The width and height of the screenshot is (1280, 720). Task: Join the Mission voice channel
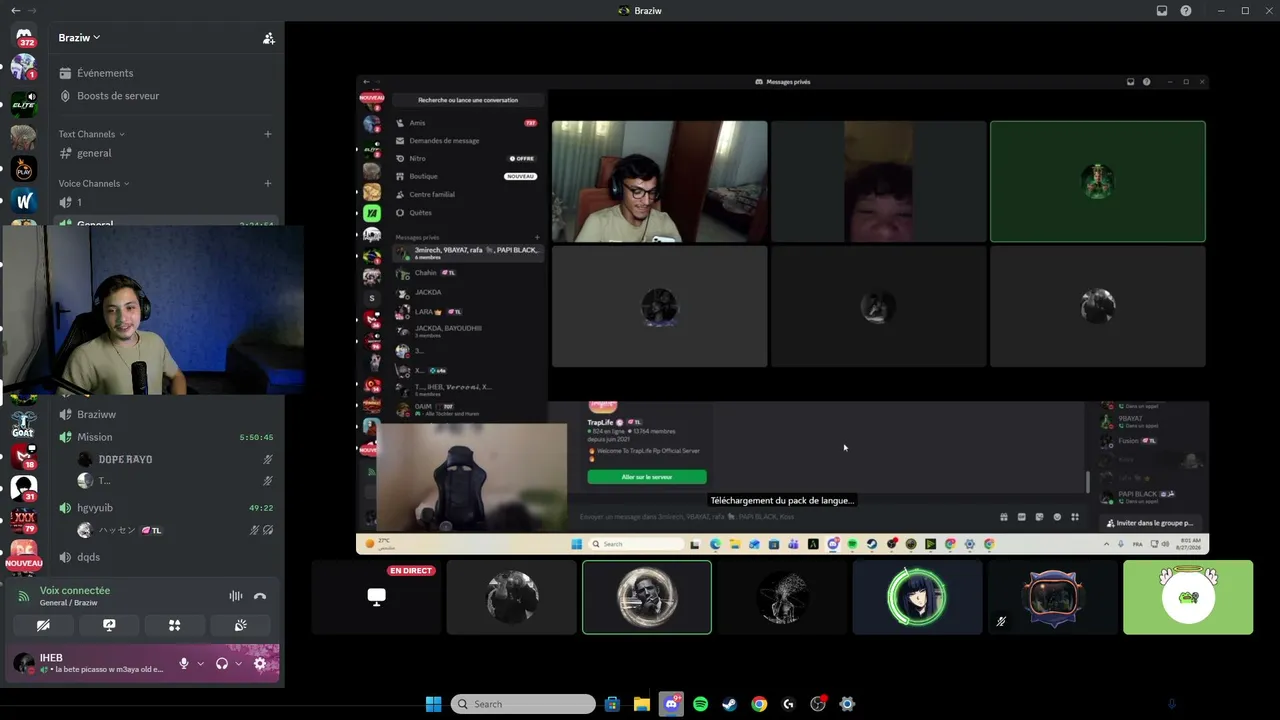click(166, 437)
